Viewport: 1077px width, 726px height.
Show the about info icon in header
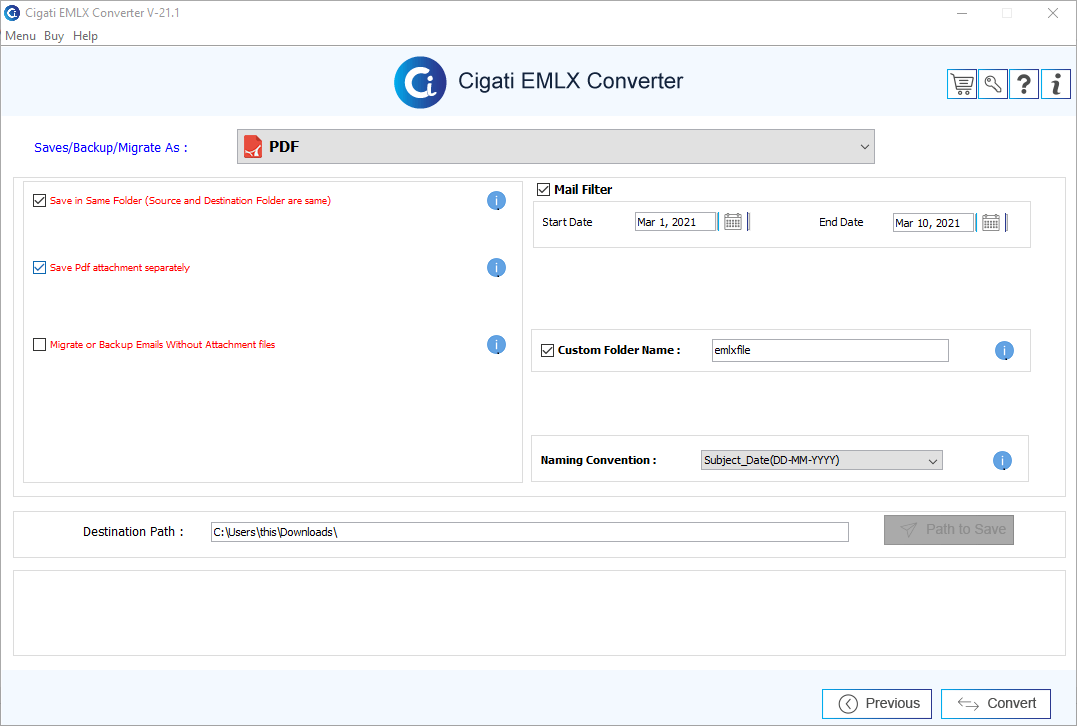pyautogui.click(x=1056, y=84)
